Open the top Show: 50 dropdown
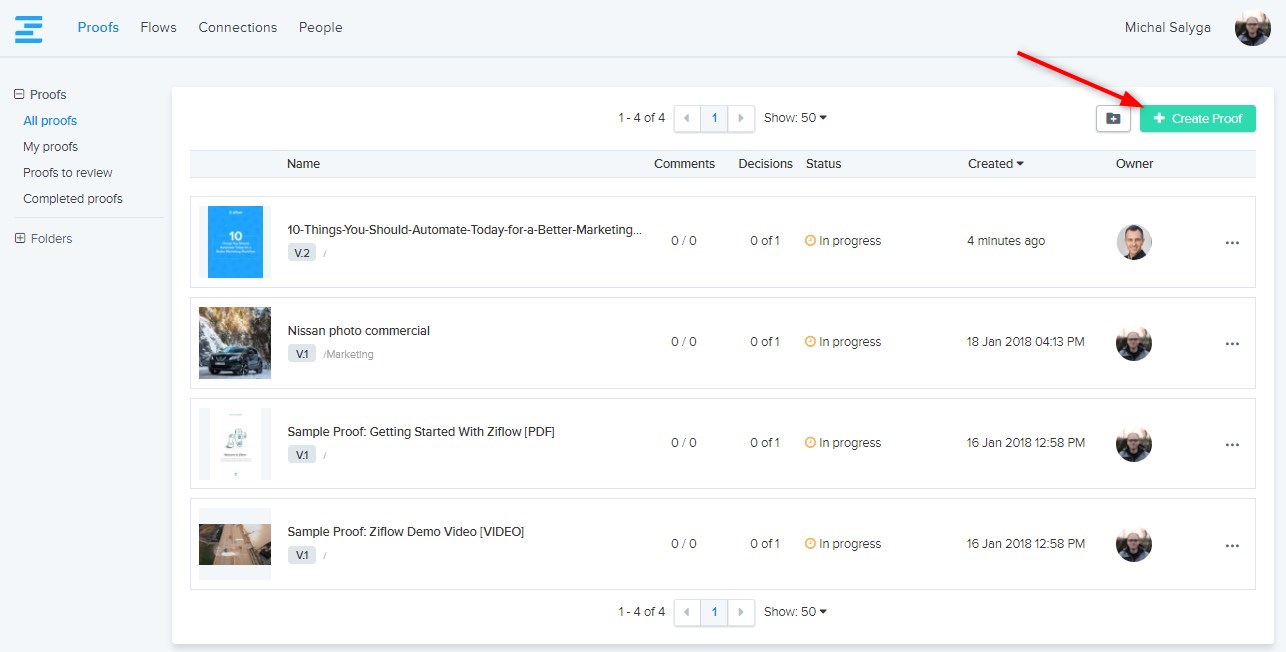The image size is (1286, 652). (x=795, y=118)
